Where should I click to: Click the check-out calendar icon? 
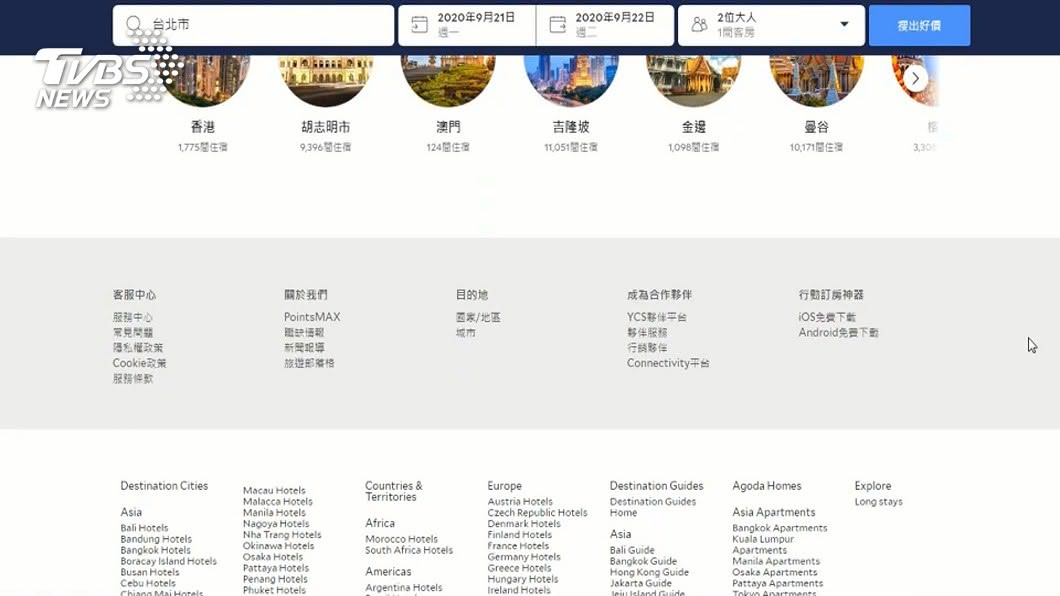coord(558,25)
